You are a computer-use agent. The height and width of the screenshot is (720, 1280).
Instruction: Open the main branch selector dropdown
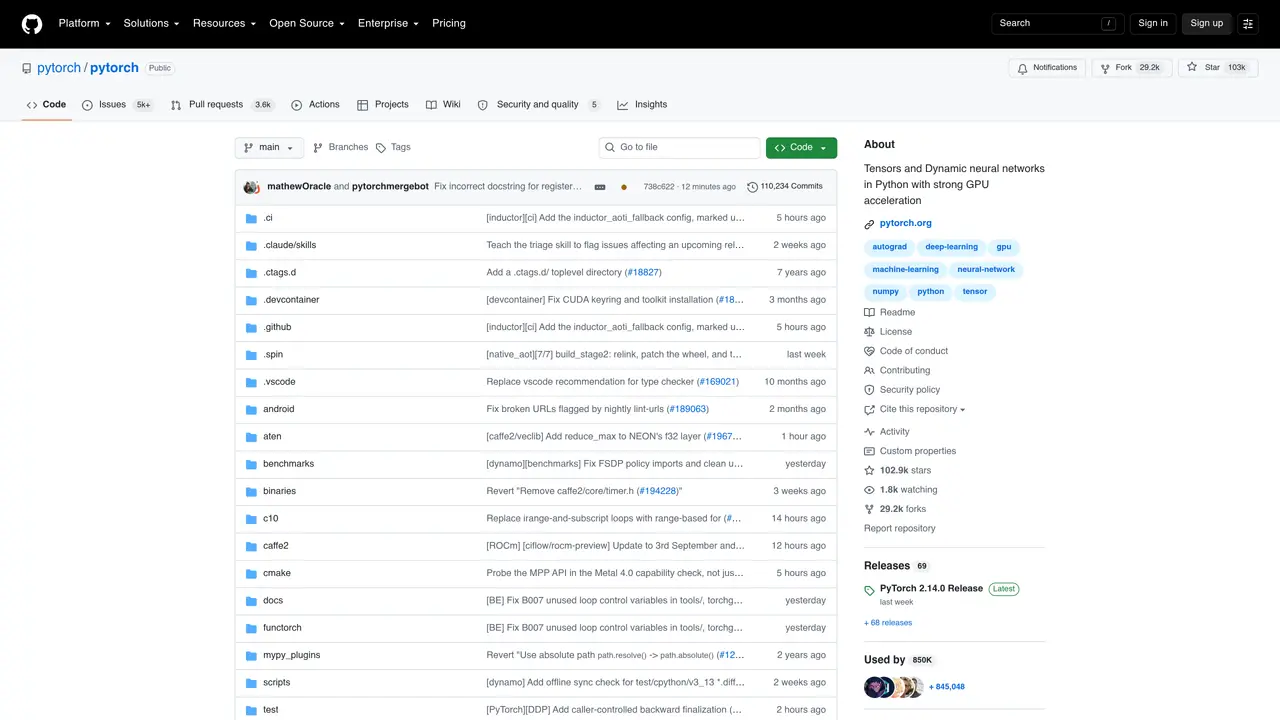click(269, 147)
